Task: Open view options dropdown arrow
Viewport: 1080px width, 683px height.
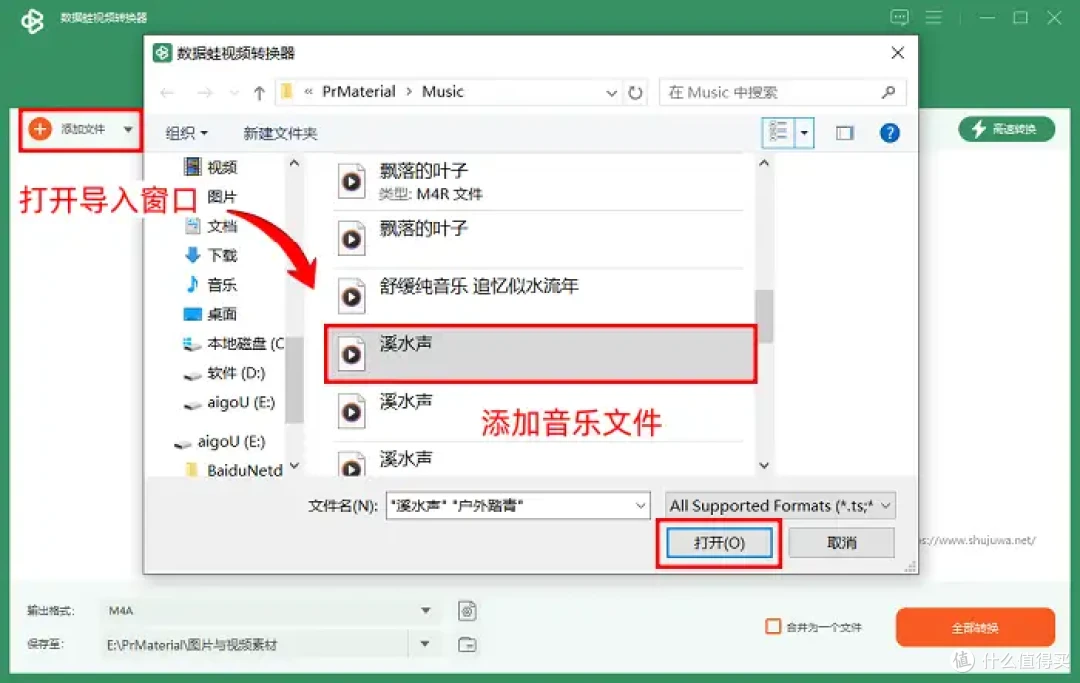Action: pos(804,132)
